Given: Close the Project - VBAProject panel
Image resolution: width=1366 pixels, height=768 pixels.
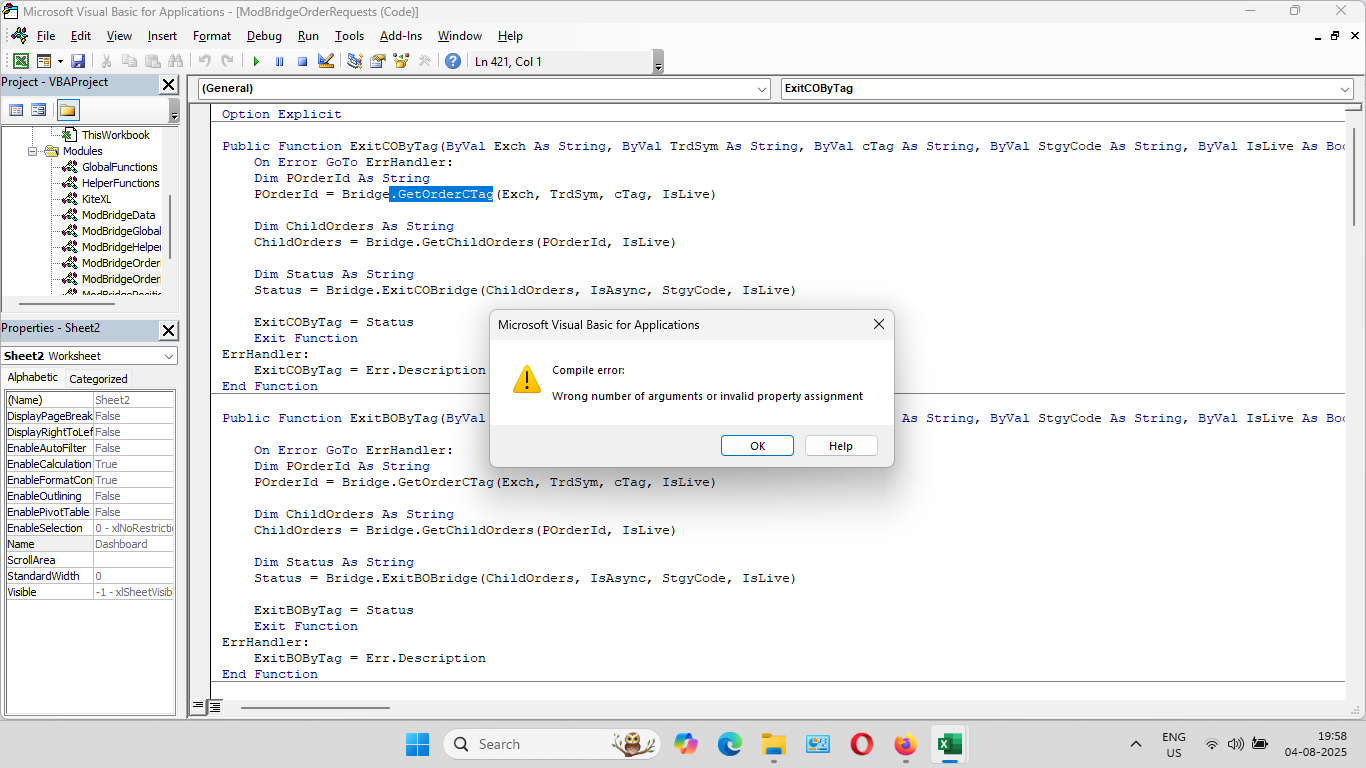Looking at the screenshot, I should pos(169,85).
